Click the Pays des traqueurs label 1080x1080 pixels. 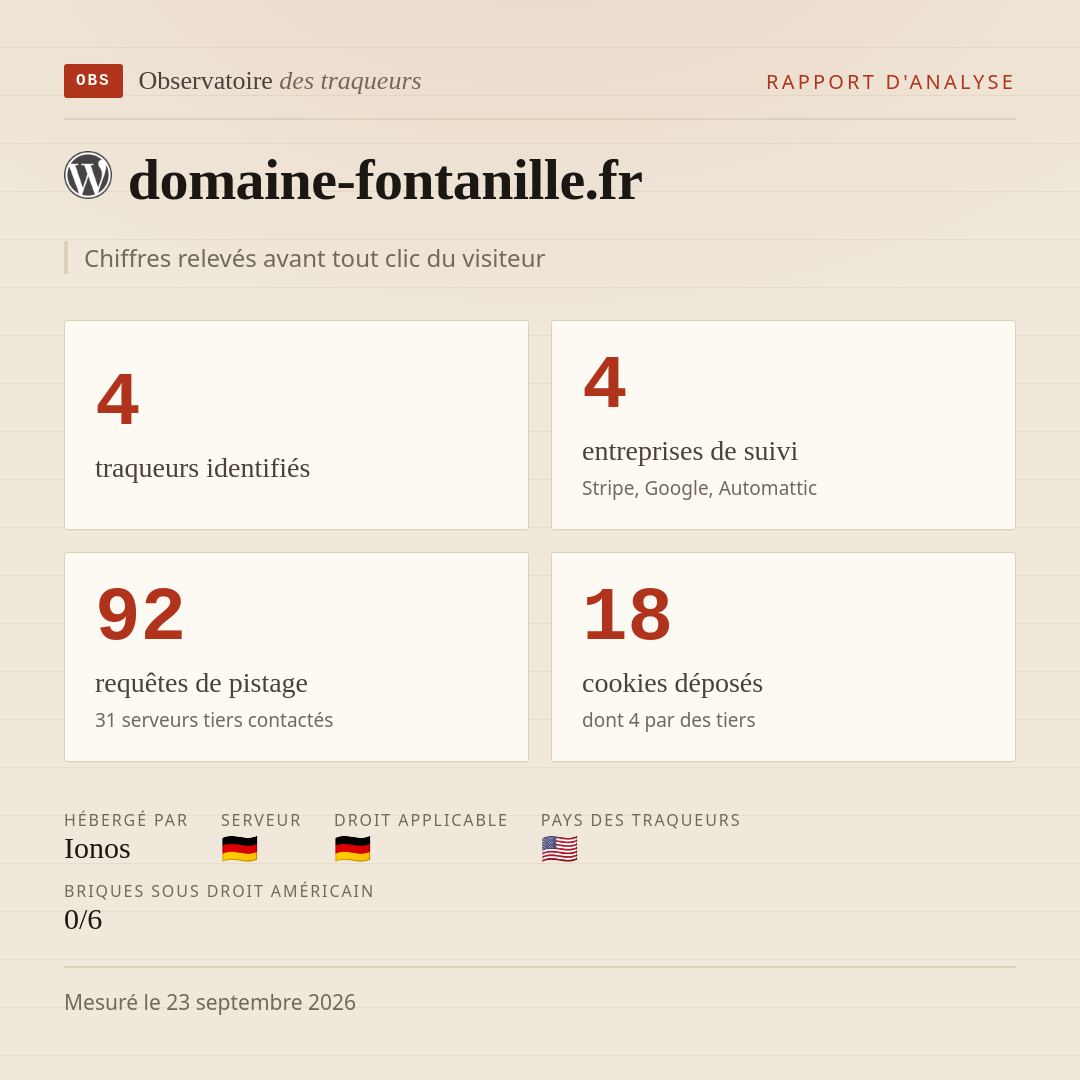(x=641, y=820)
